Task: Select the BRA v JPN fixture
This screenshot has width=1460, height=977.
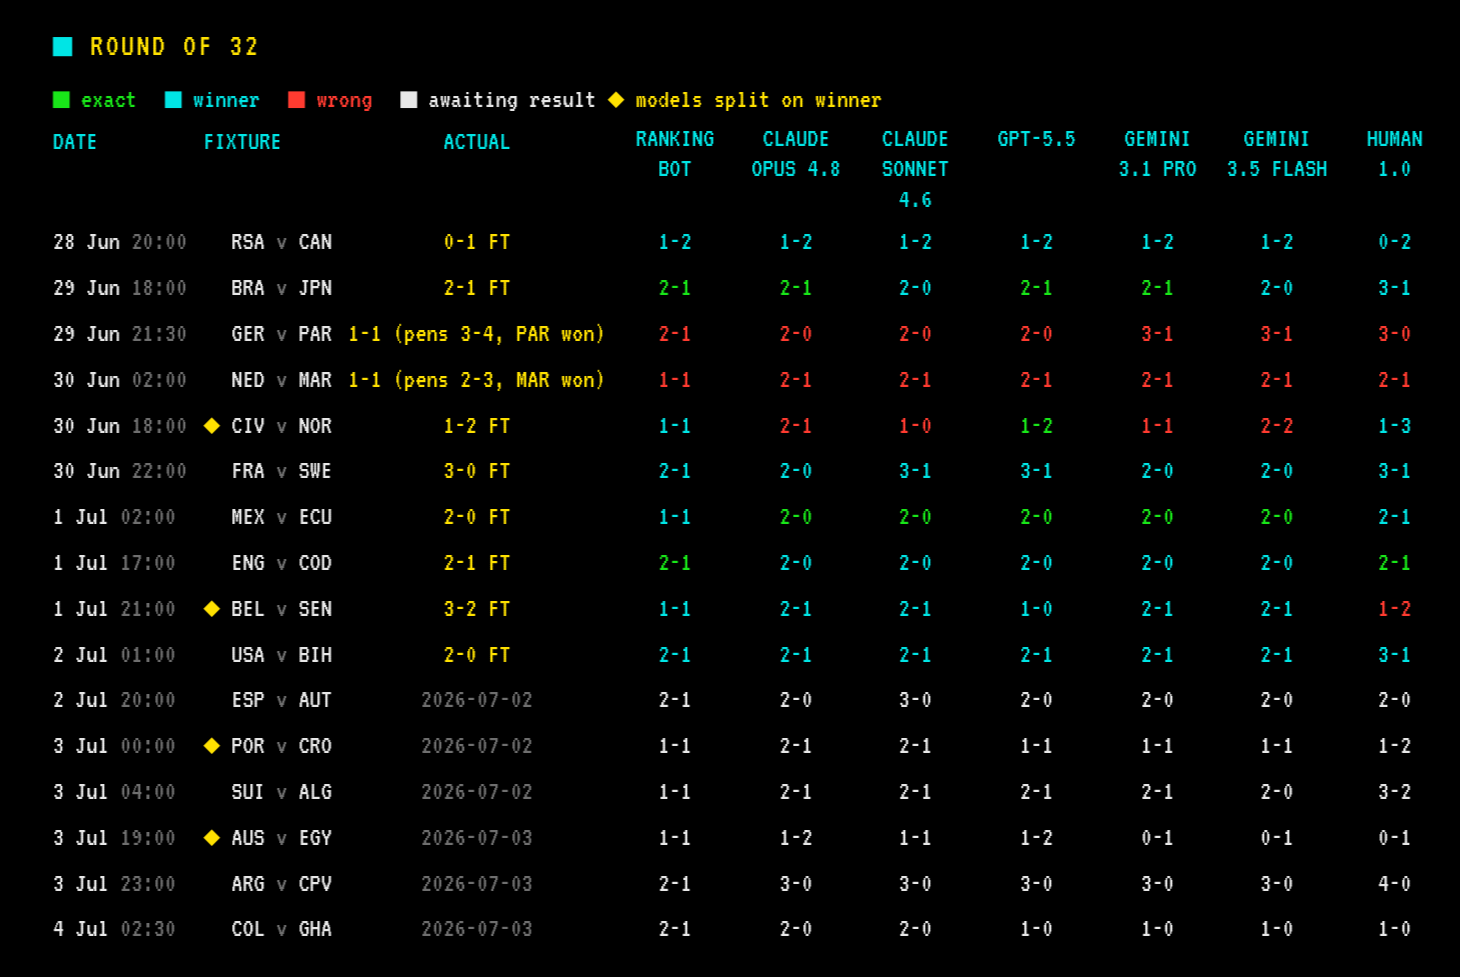Action: pyautogui.click(x=281, y=288)
